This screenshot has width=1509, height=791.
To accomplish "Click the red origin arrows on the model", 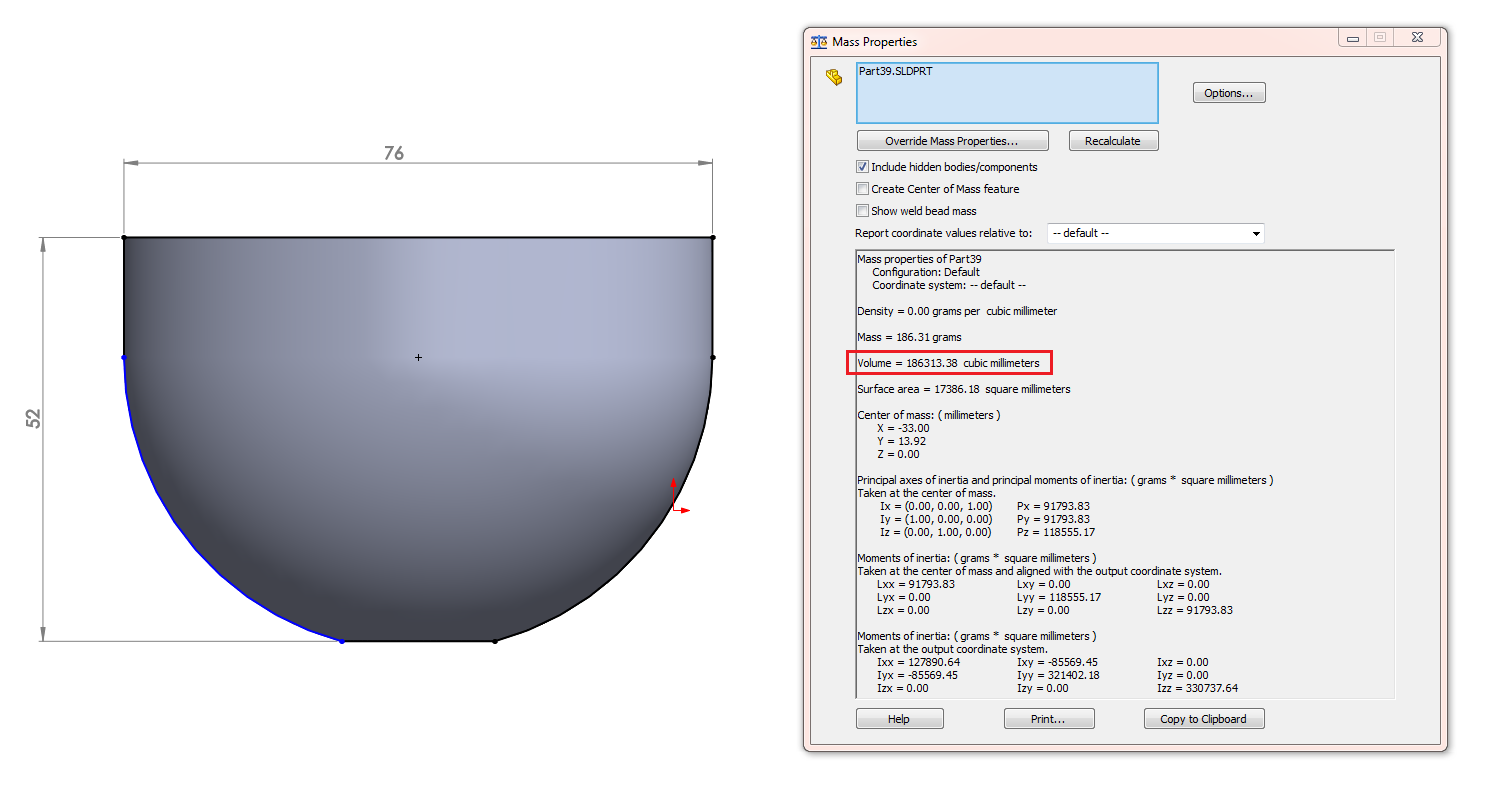I will click(679, 498).
